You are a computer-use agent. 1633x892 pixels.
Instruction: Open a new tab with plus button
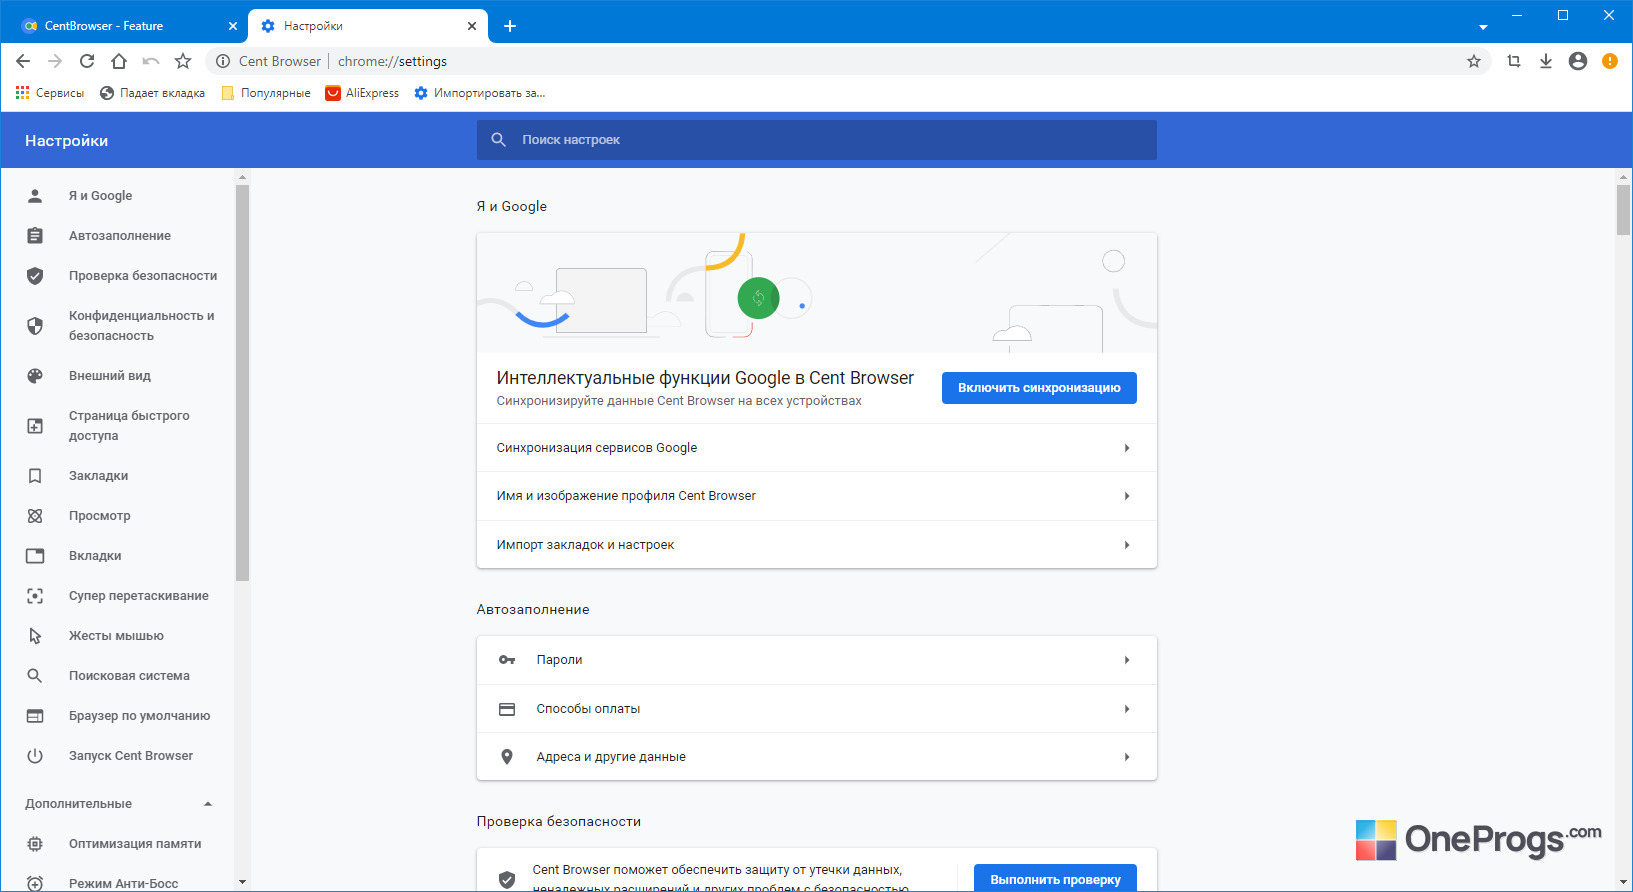[510, 26]
